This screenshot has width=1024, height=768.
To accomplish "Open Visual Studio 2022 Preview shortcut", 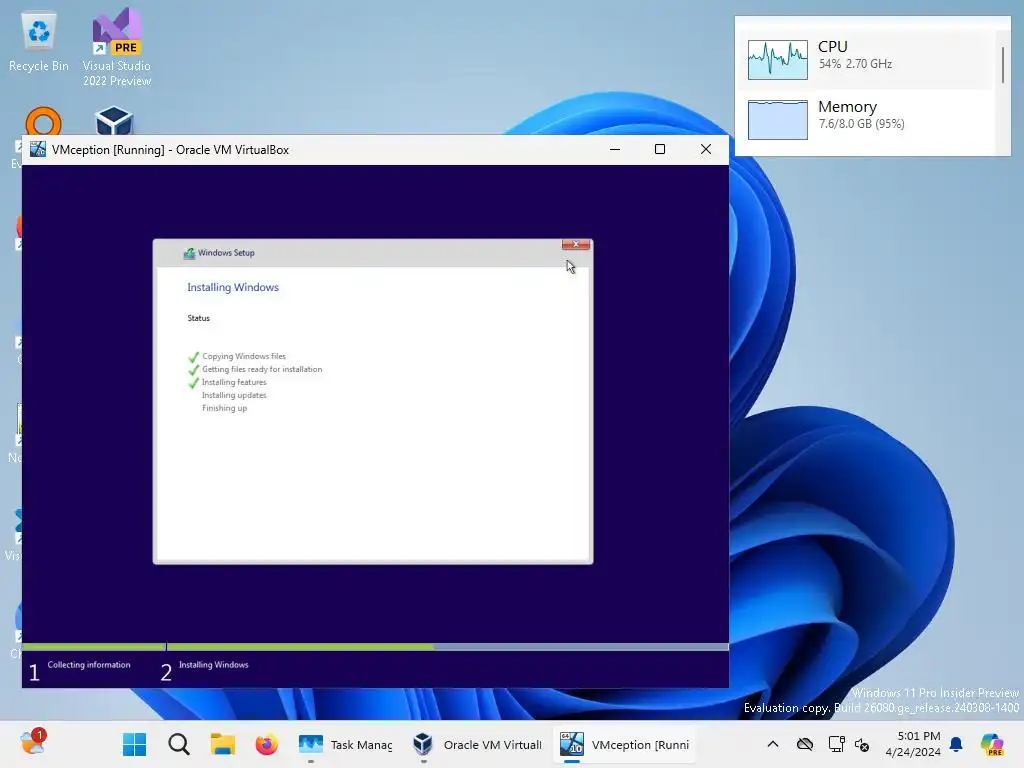I will tap(117, 47).
